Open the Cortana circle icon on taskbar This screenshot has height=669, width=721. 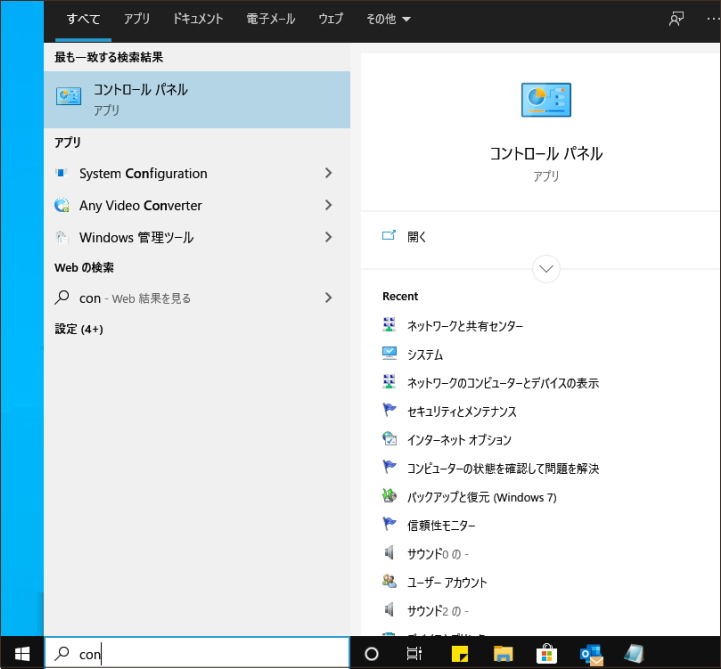pyautogui.click(x=371, y=654)
